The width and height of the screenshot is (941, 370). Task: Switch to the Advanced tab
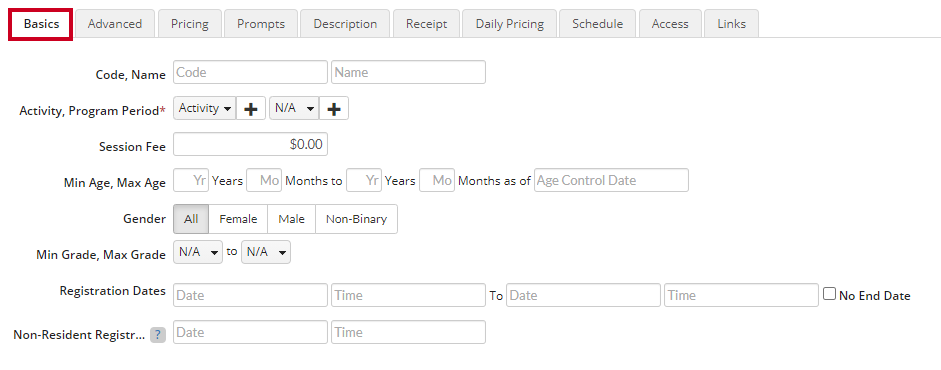click(x=115, y=24)
